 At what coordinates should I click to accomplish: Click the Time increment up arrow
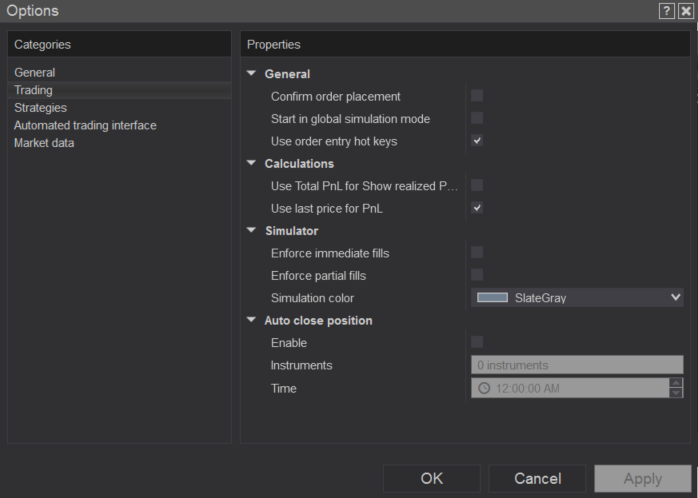676,383
